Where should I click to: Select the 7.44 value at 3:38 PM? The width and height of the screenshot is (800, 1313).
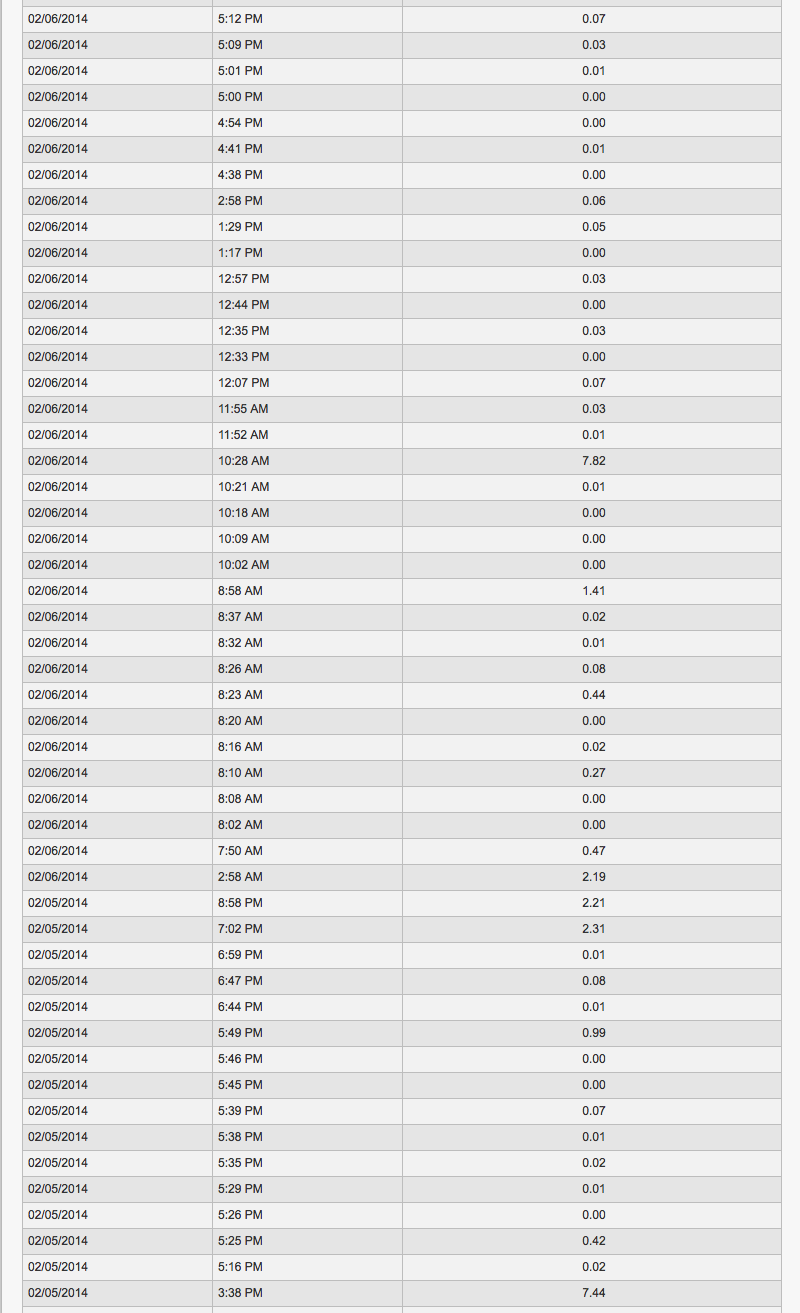pos(593,1293)
